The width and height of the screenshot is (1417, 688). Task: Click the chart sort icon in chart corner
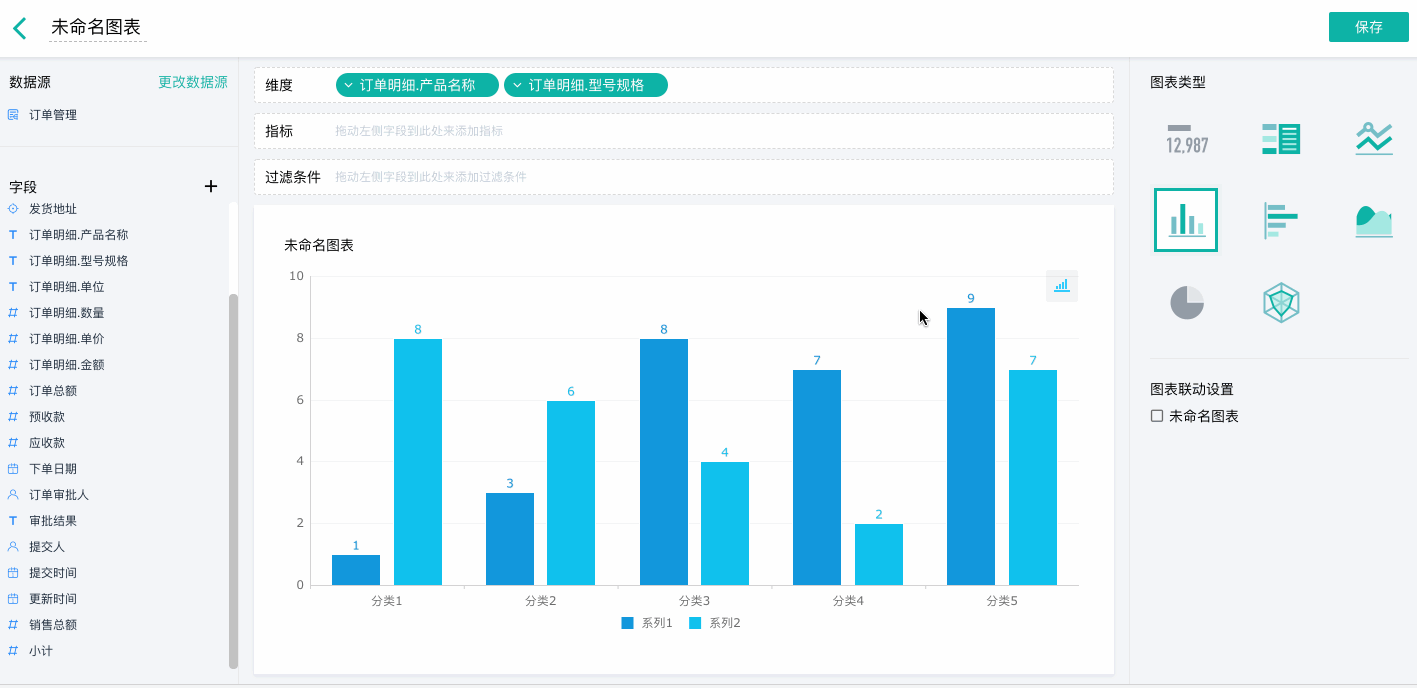click(x=1061, y=286)
